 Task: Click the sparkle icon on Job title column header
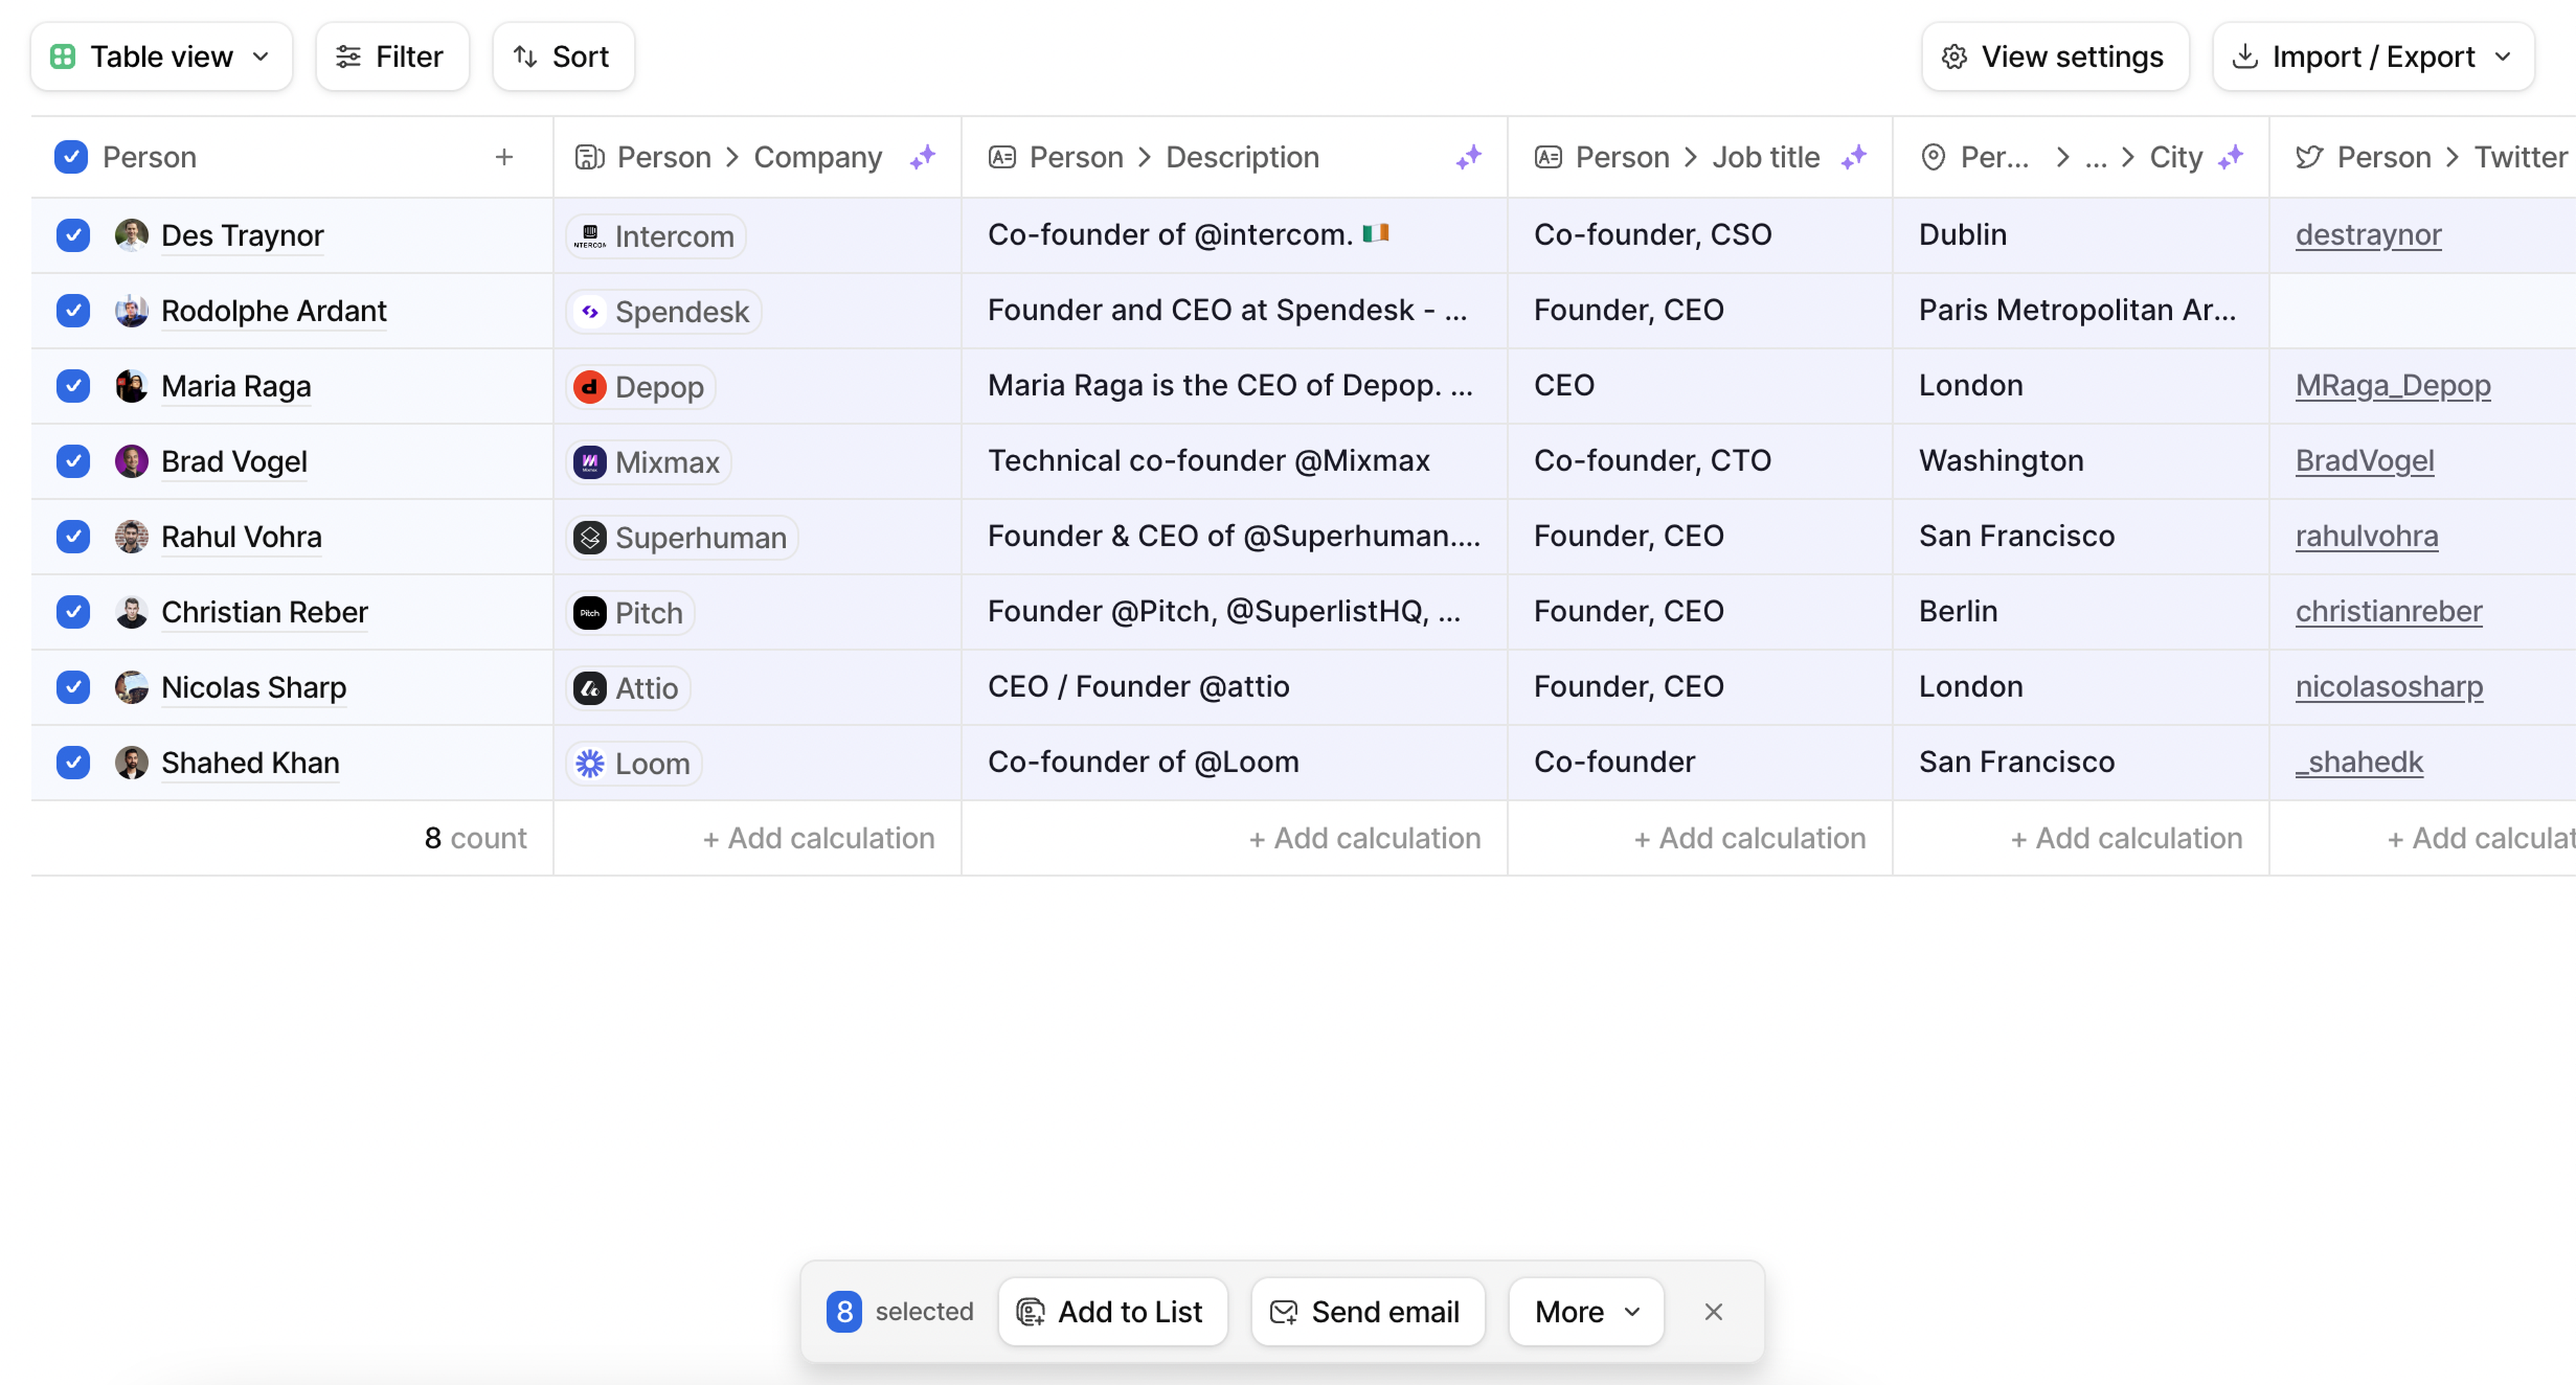tap(1853, 157)
